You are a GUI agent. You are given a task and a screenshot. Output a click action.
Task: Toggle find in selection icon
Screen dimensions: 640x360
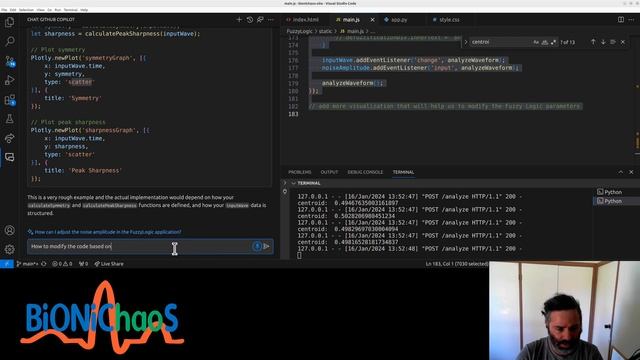(613, 42)
